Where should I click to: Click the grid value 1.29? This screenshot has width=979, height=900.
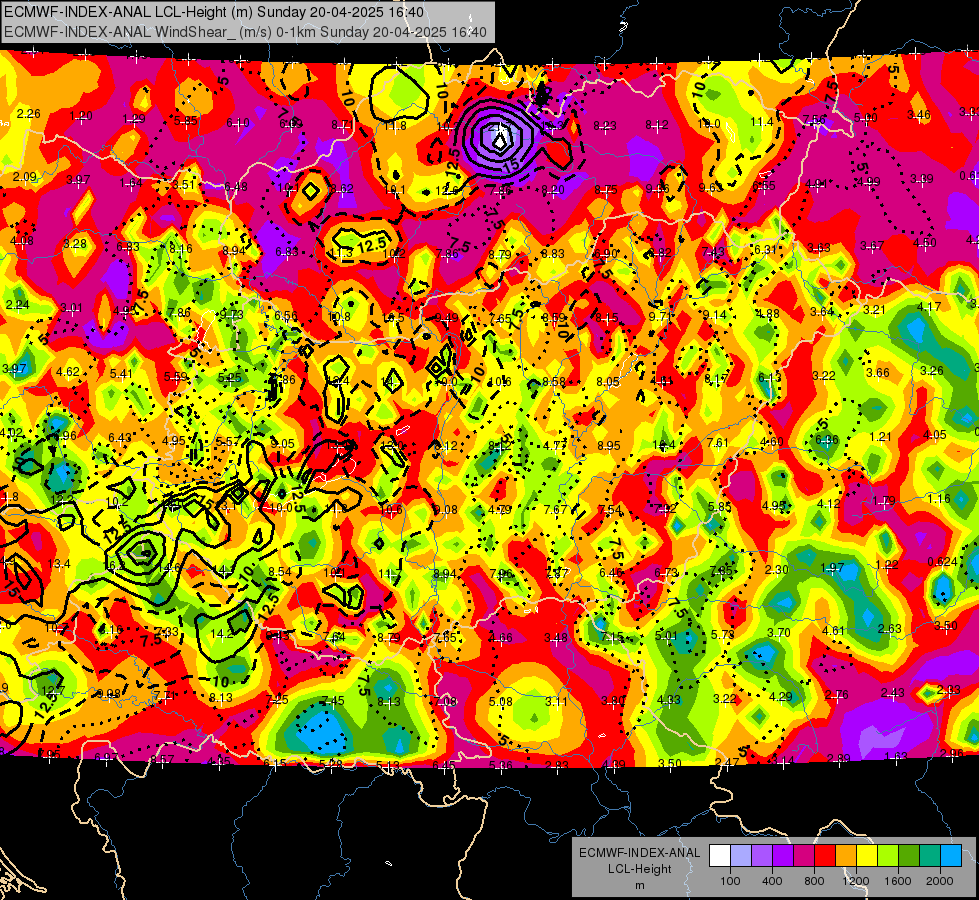click(x=134, y=119)
